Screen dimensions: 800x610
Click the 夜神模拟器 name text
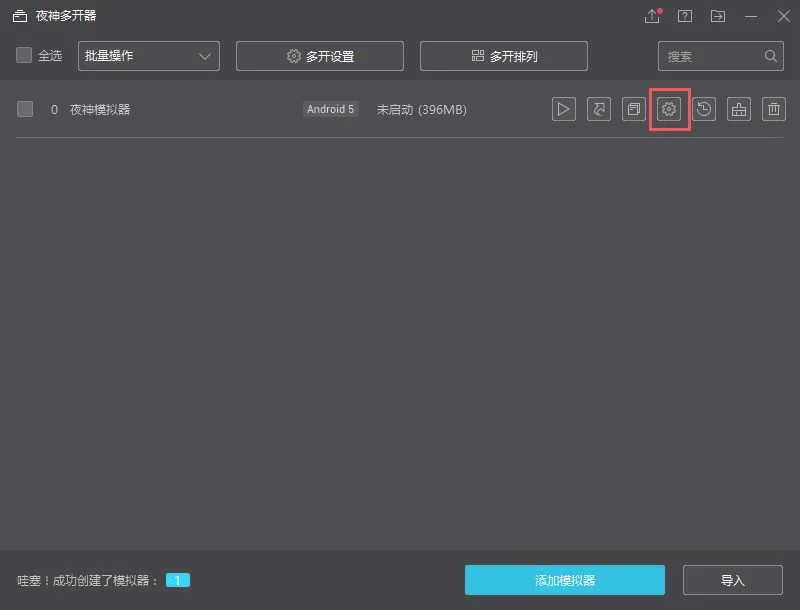(x=100, y=109)
